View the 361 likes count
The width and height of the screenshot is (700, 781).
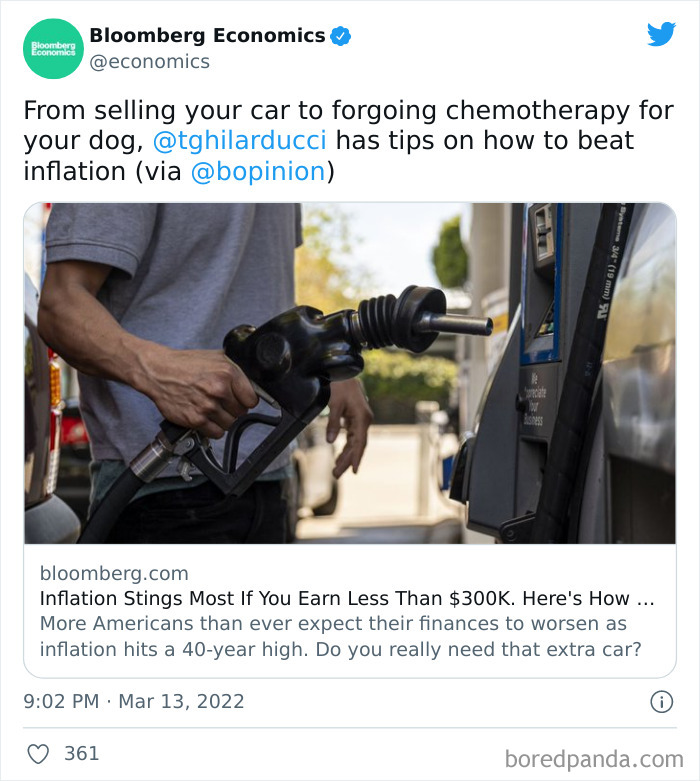(82, 754)
